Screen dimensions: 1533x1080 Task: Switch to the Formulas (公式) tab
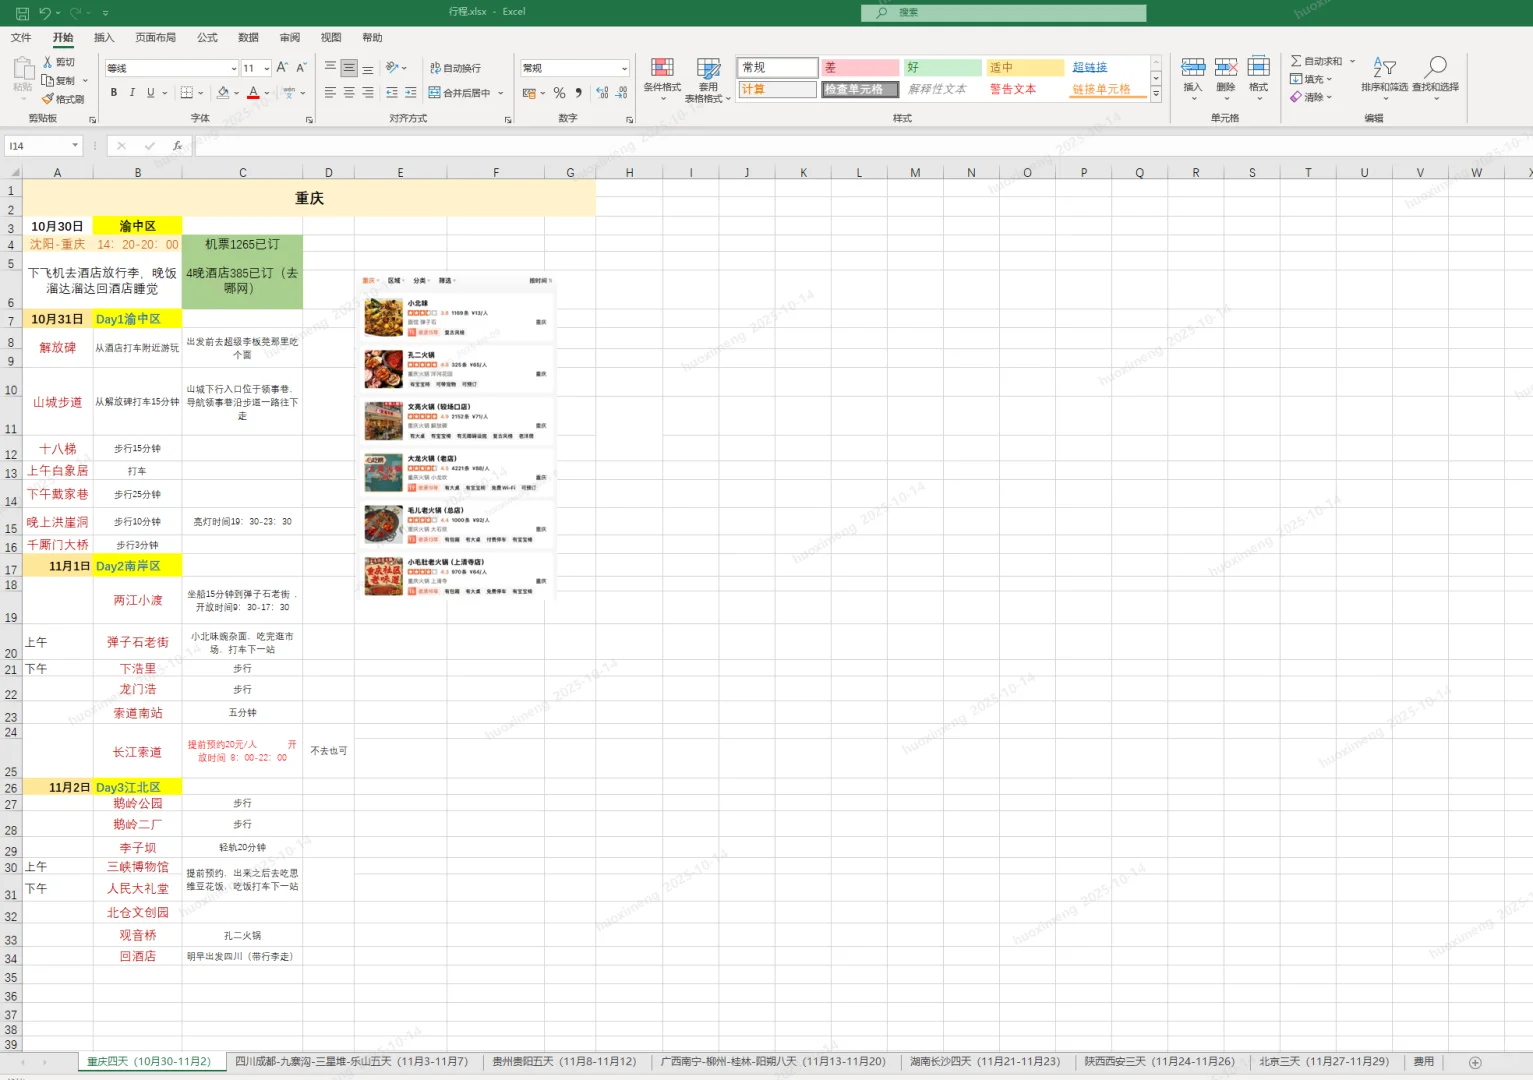tap(207, 38)
